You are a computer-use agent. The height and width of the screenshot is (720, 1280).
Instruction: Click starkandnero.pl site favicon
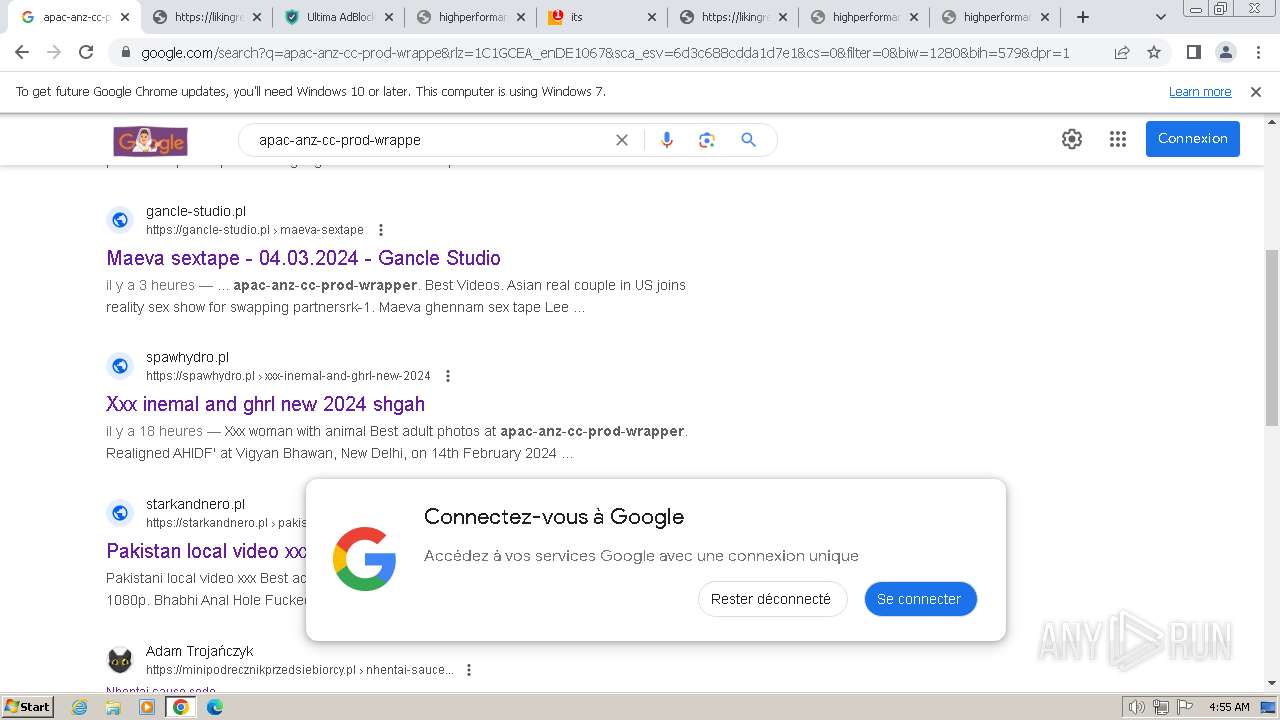click(x=120, y=513)
